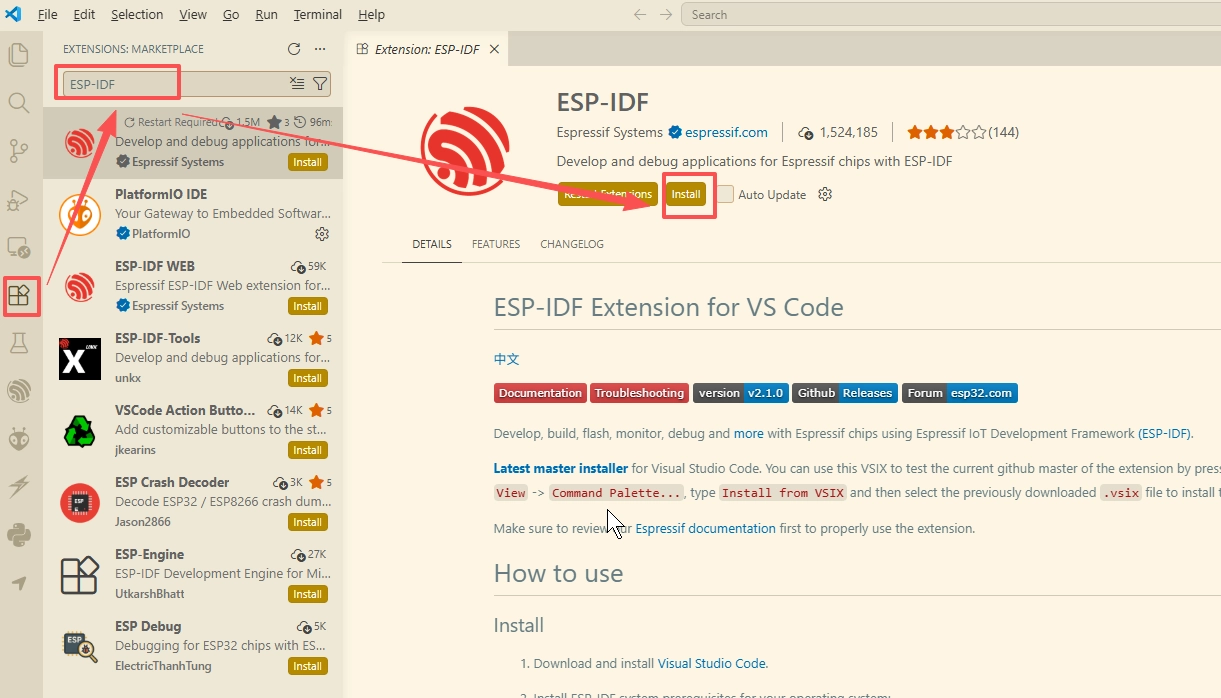
Task: Click the Github Releases badge
Action: (x=845, y=393)
